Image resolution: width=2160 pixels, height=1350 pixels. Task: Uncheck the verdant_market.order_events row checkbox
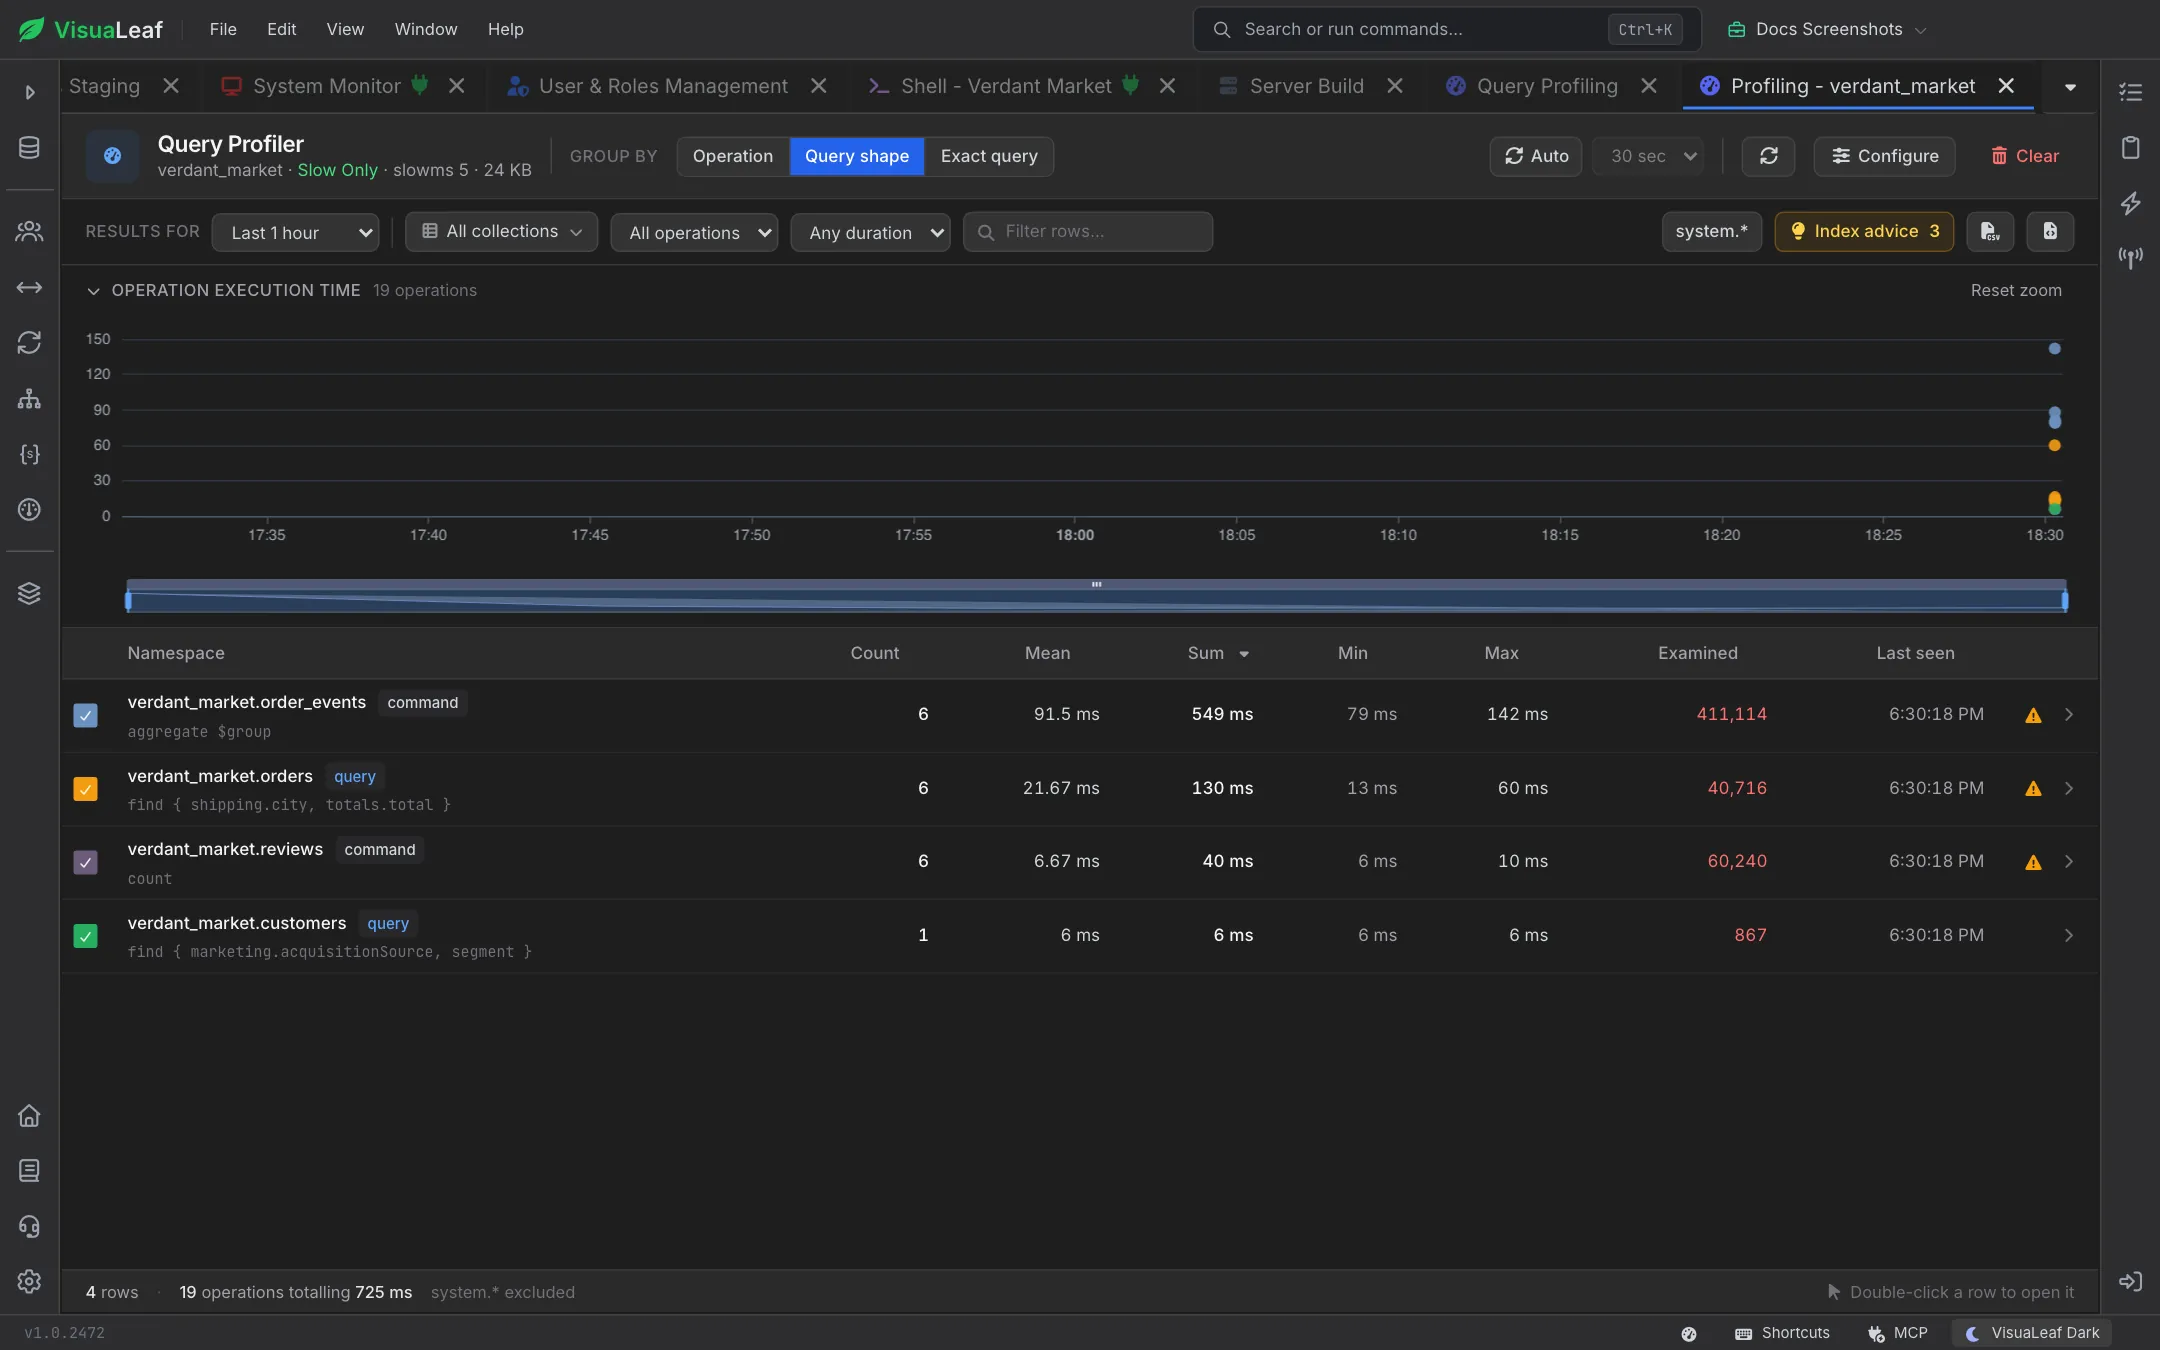86,715
